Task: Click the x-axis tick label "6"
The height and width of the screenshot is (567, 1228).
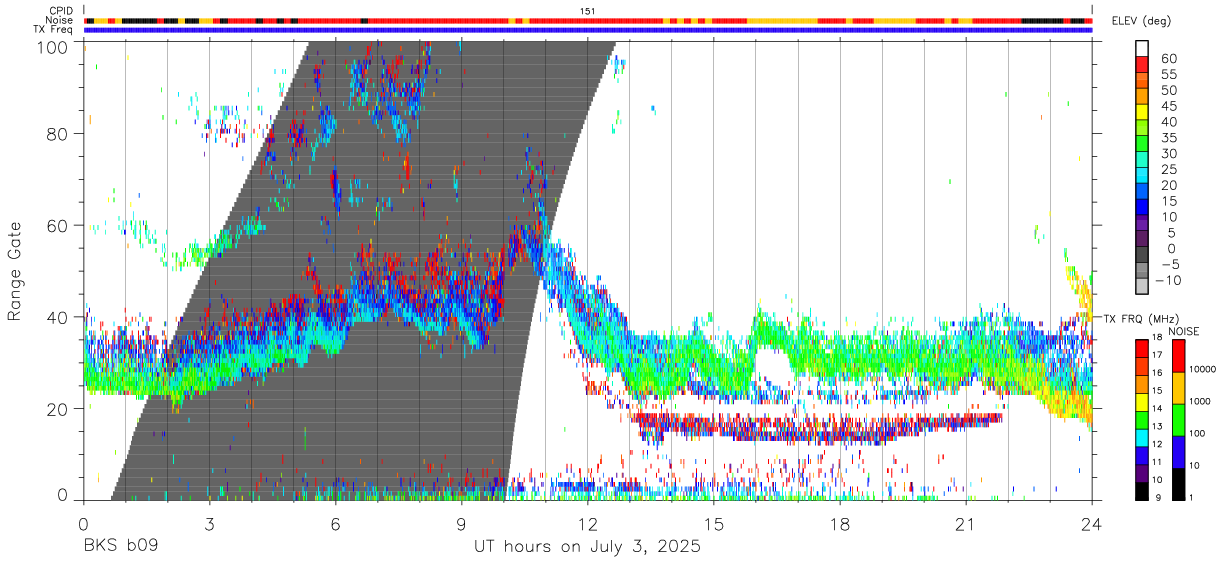Action: (335, 524)
